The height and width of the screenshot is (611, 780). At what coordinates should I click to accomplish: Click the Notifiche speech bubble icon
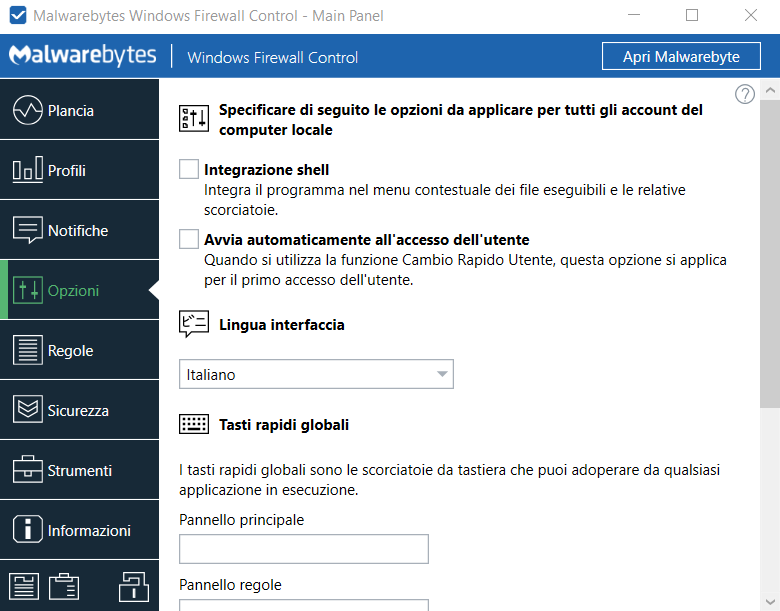point(27,230)
